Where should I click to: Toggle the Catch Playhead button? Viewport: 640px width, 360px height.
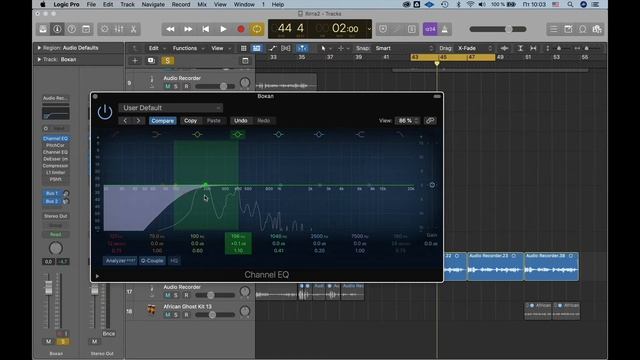(x=302, y=48)
